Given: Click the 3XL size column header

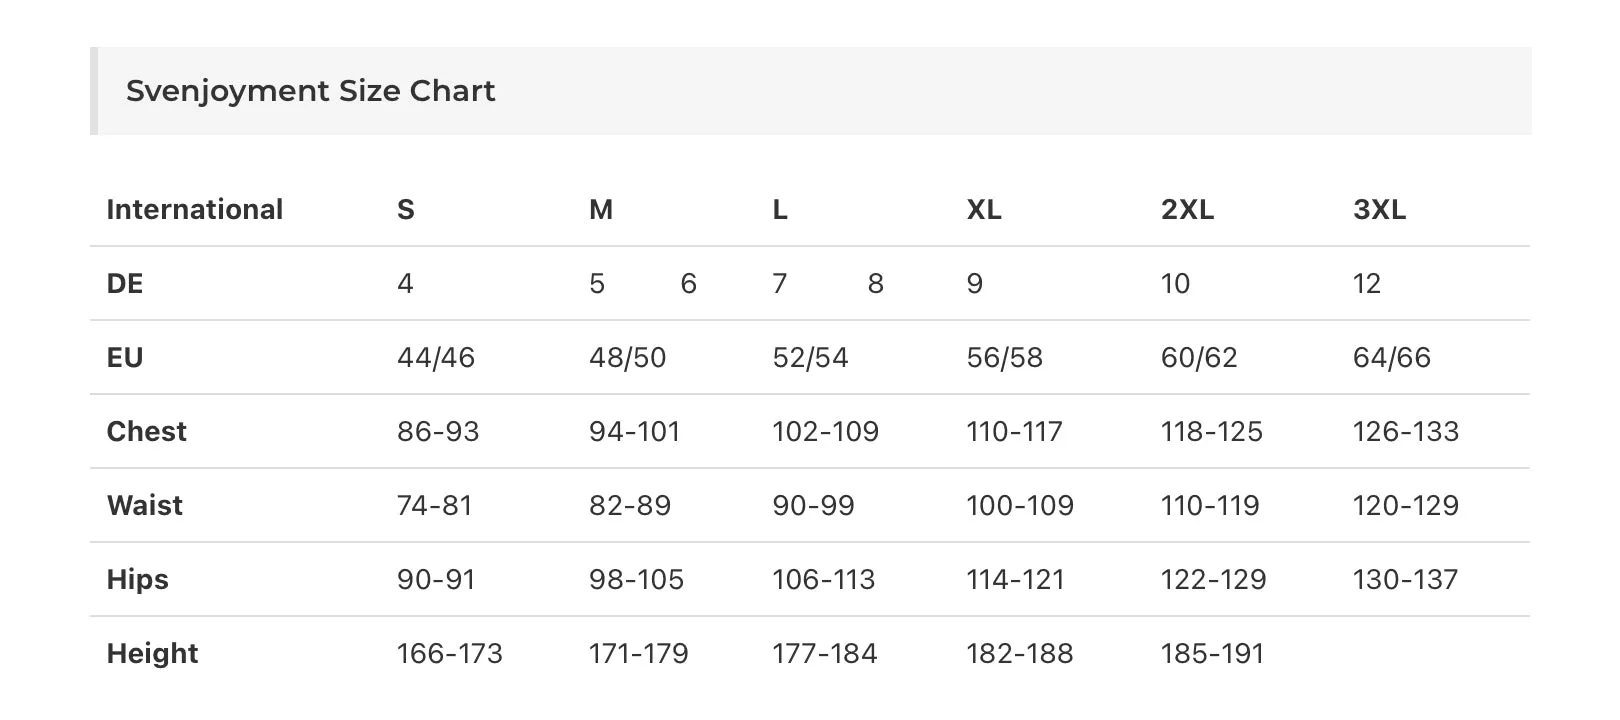Looking at the screenshot, I should point(1379,209).
